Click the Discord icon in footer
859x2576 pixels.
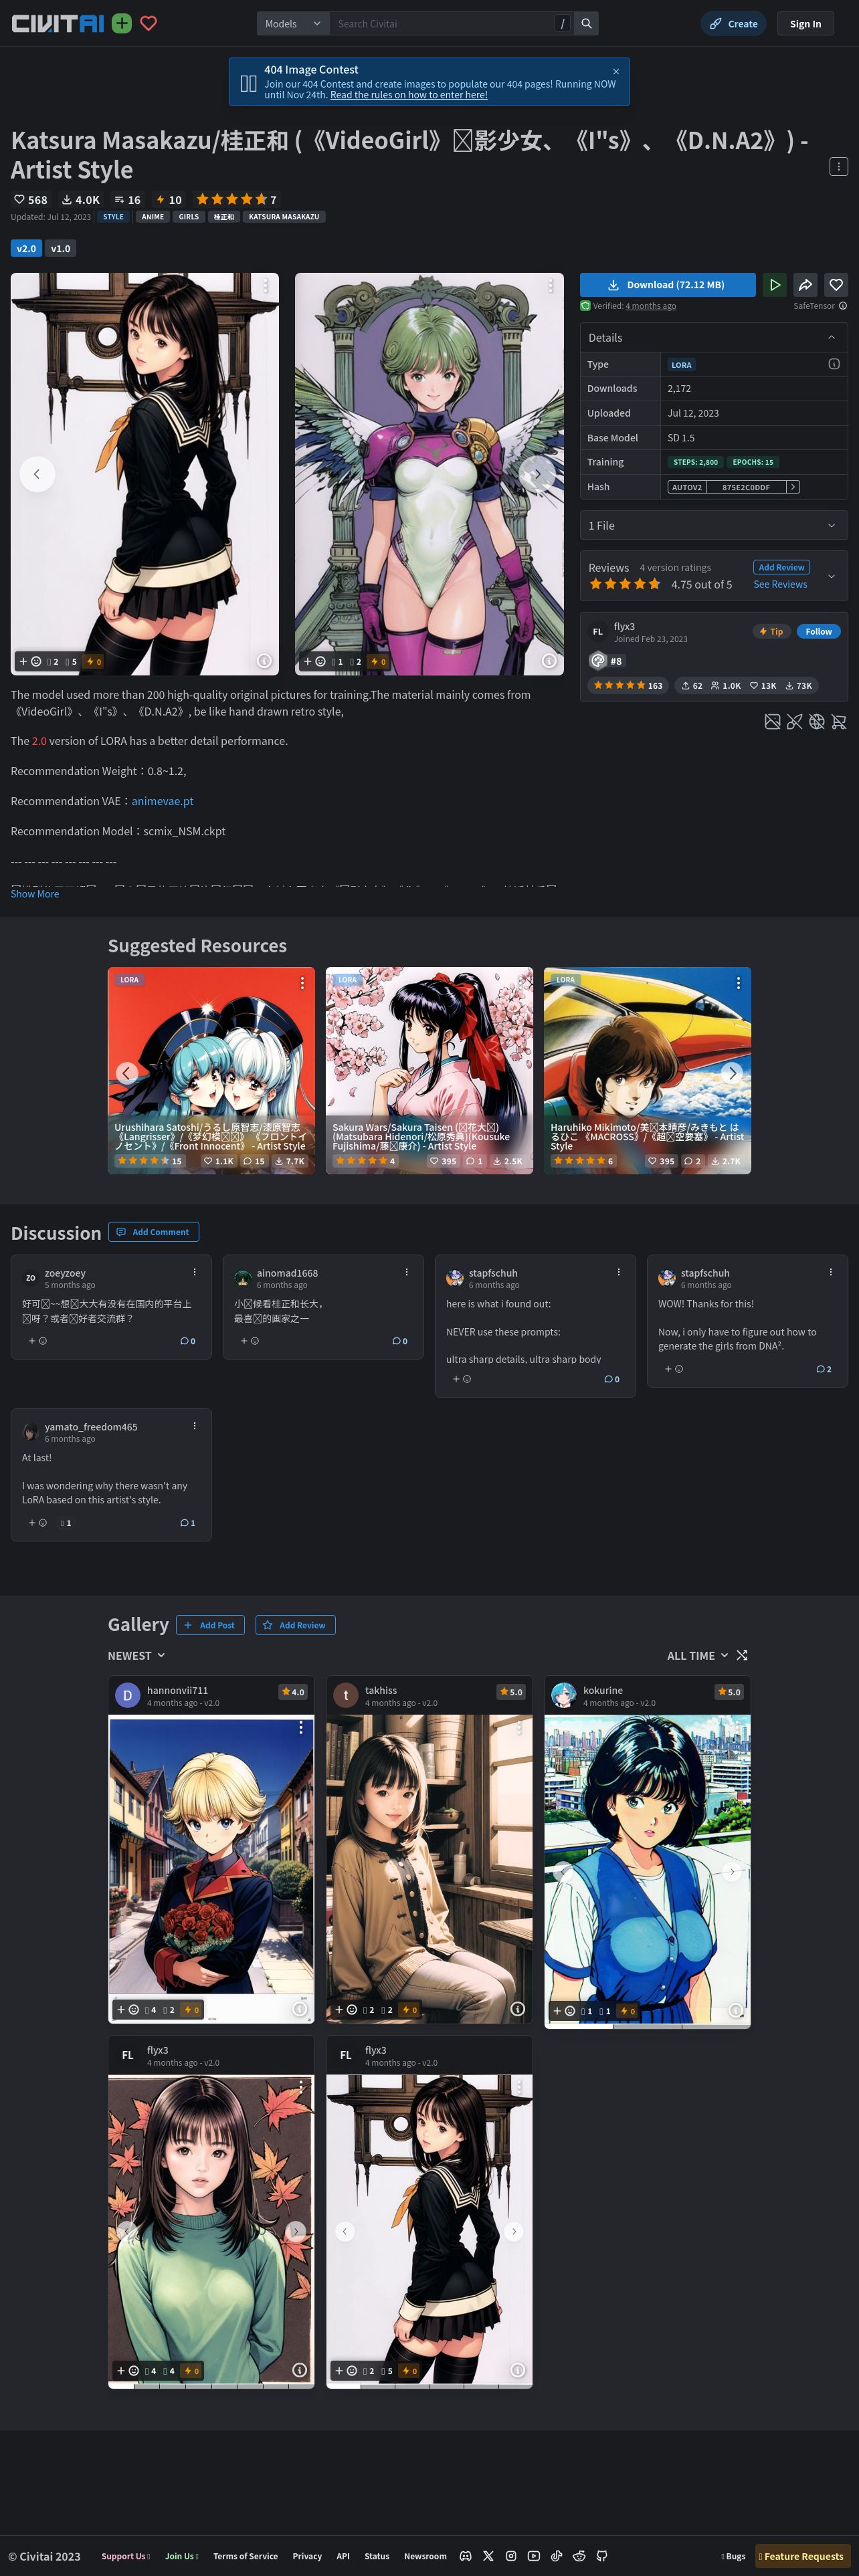(x=465, y=2556)
